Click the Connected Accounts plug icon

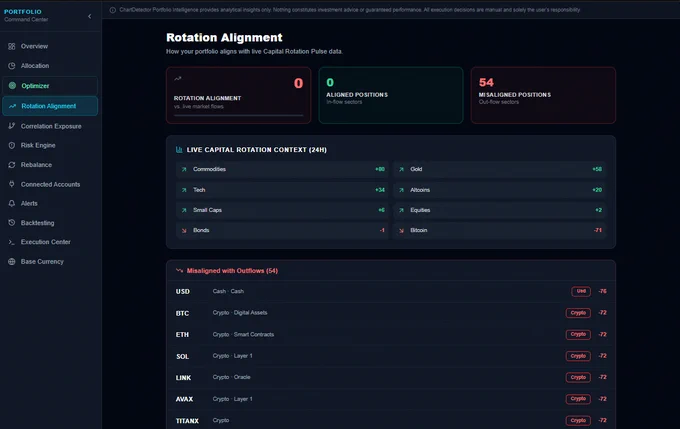[12, 184]
